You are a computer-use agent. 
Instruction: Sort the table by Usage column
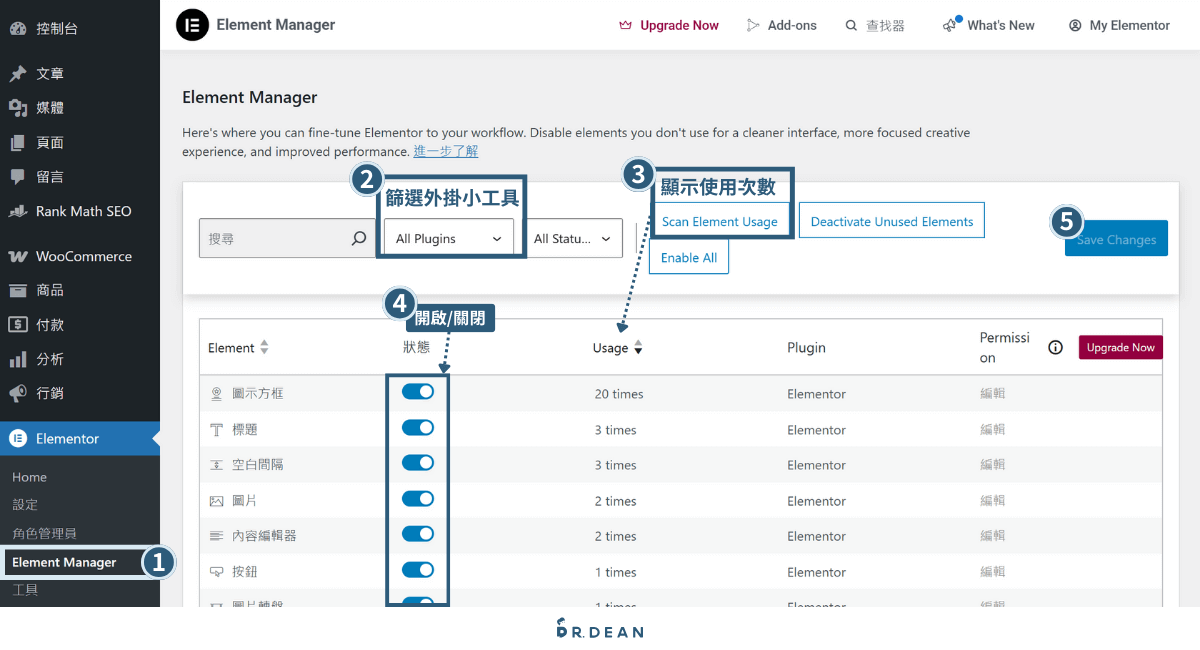click(x=617, y=347)
